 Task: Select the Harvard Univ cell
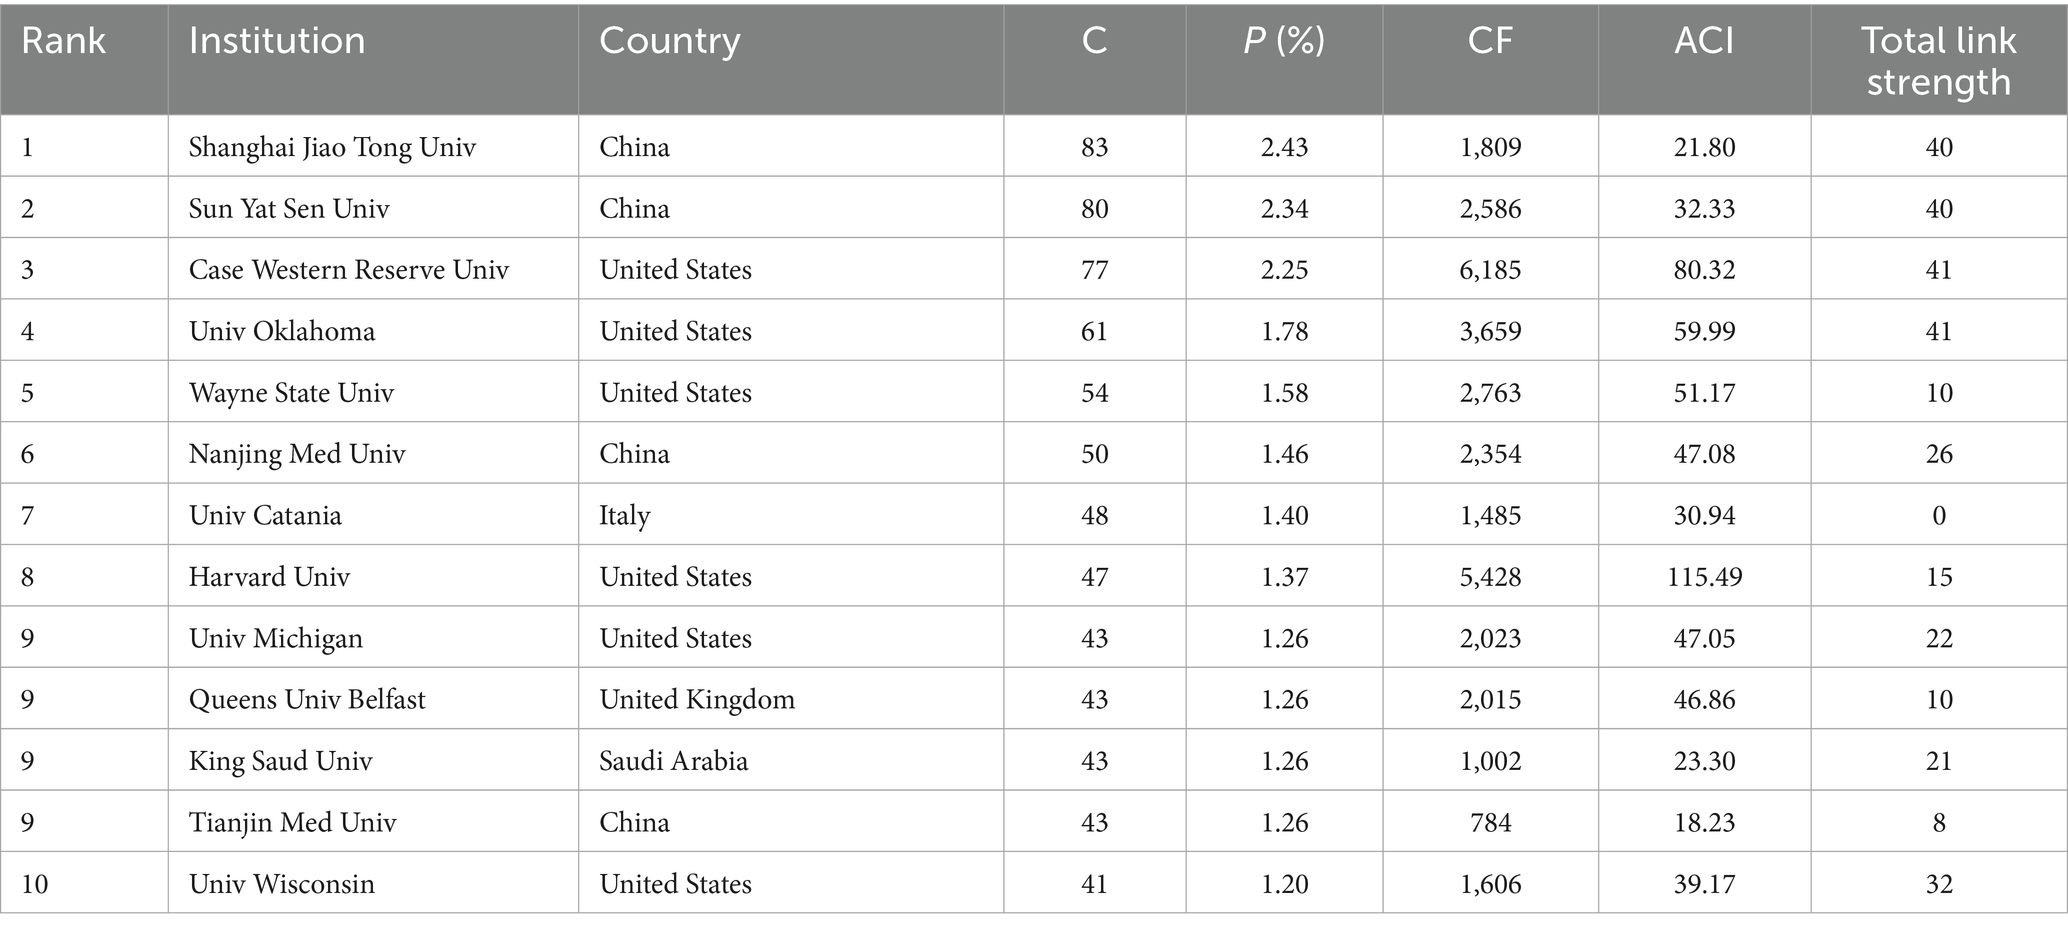click(x=269, y=577)
